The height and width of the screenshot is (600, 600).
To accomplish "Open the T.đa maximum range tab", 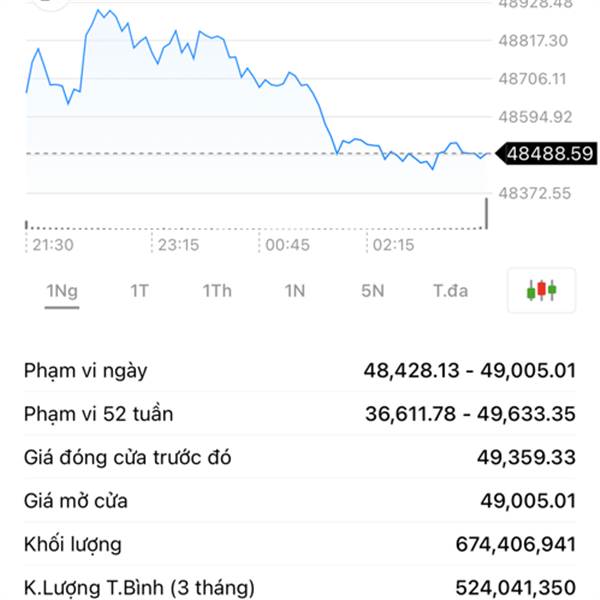I will coord(450,291).
